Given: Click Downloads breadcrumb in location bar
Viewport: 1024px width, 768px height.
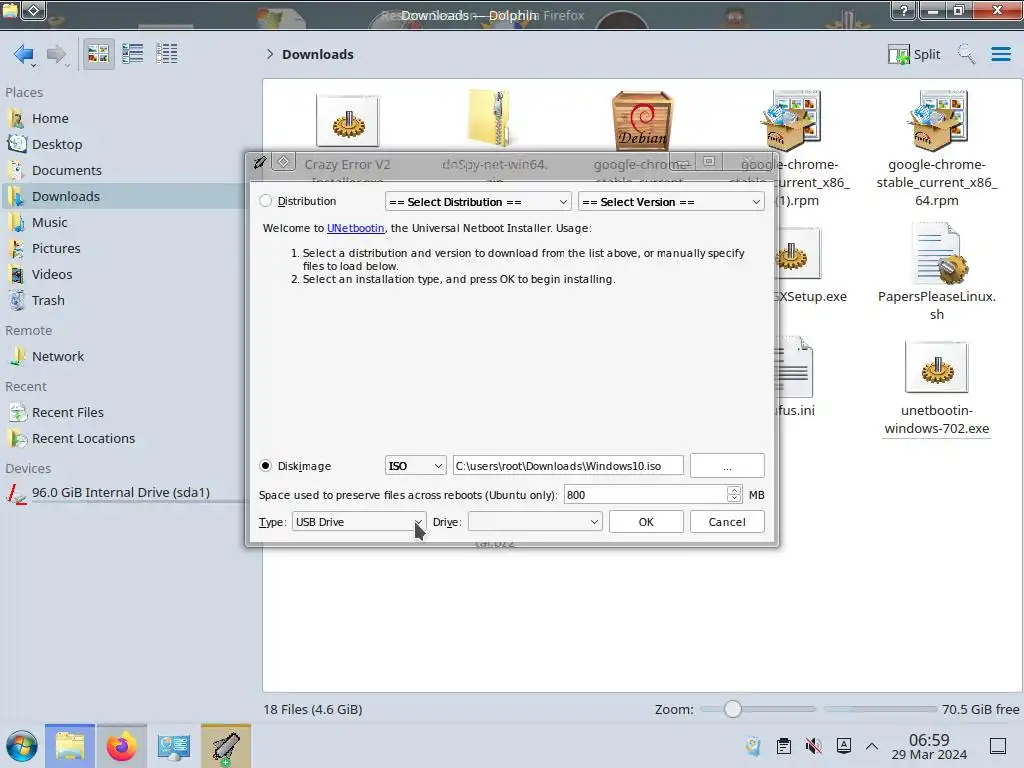Looking at the screenshot, I should click(317, 54).
